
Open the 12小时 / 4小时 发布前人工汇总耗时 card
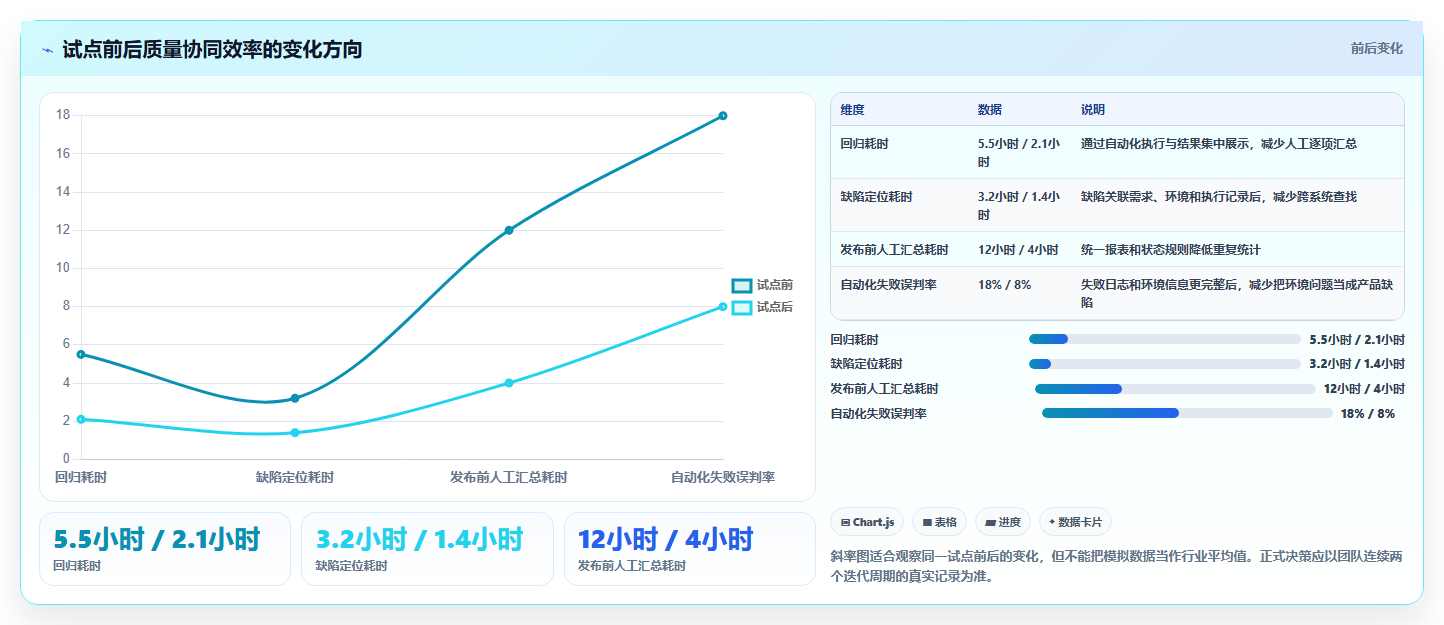[x=690, y=549]
